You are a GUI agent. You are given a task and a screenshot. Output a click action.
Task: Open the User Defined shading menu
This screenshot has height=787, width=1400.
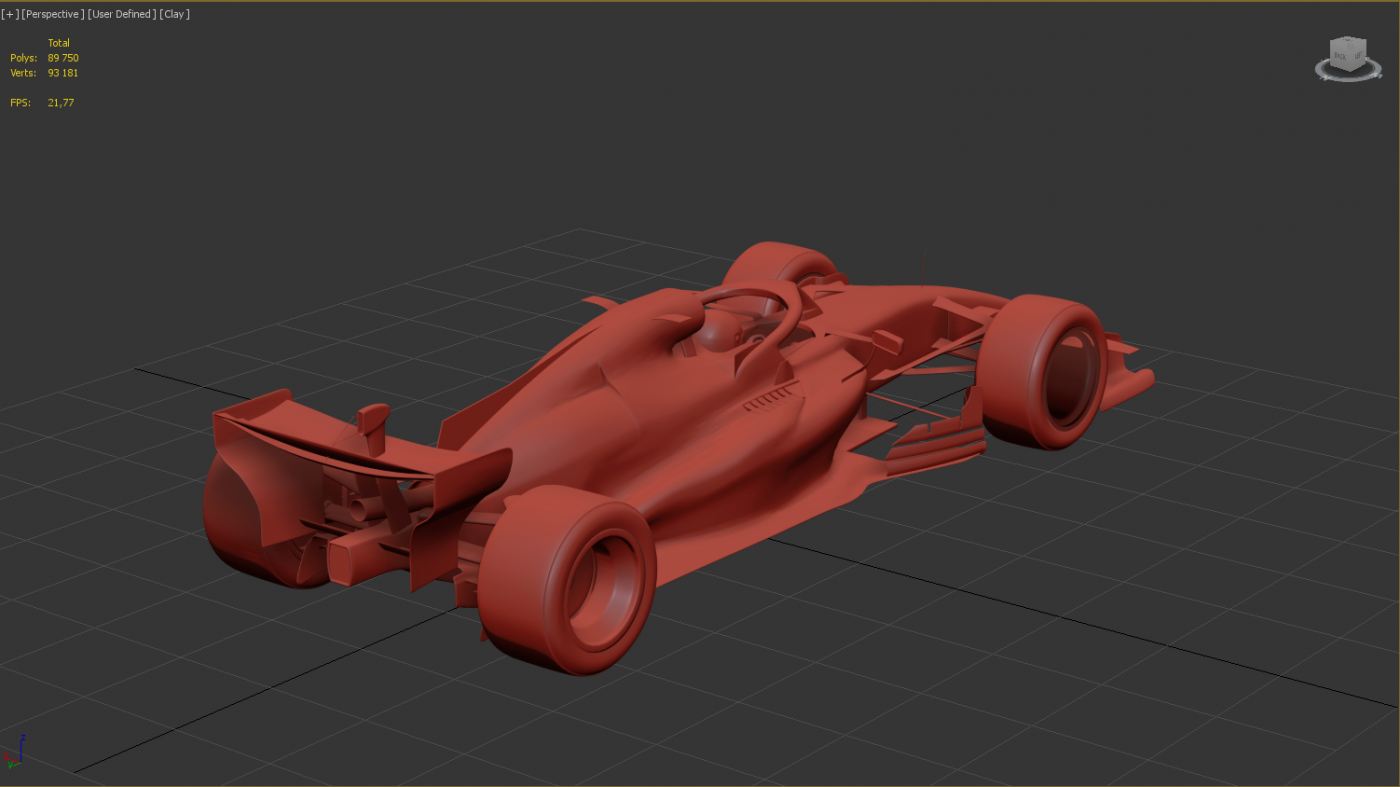121,14
